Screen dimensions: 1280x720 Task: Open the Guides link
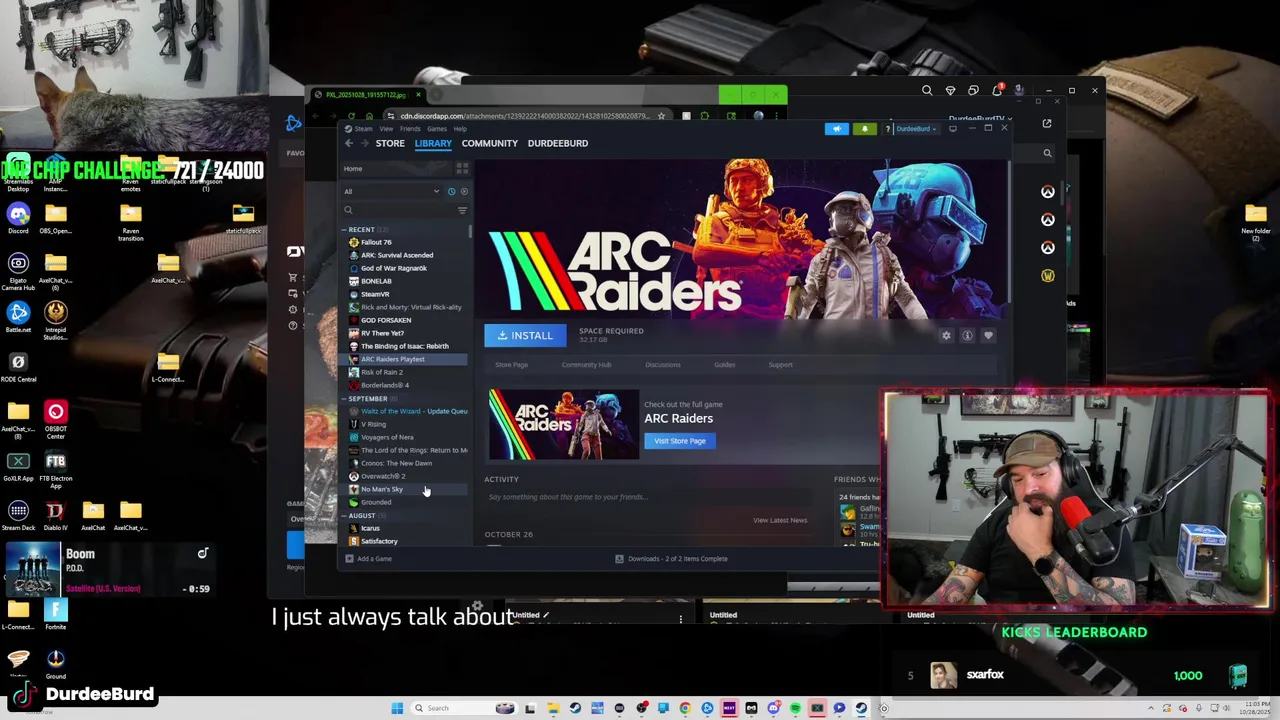(725, 365)
